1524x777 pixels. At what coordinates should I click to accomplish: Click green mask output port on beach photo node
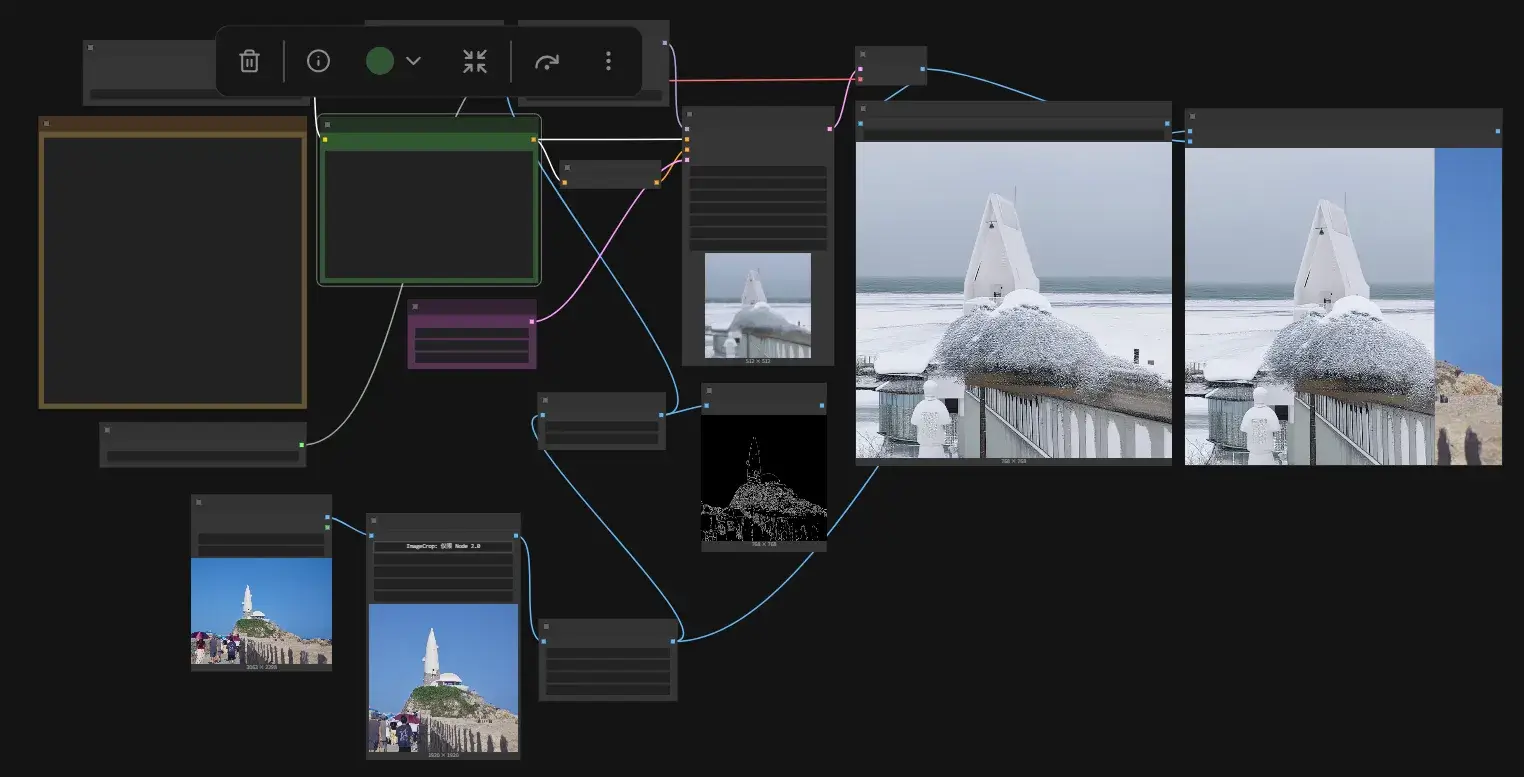(327, 527)
